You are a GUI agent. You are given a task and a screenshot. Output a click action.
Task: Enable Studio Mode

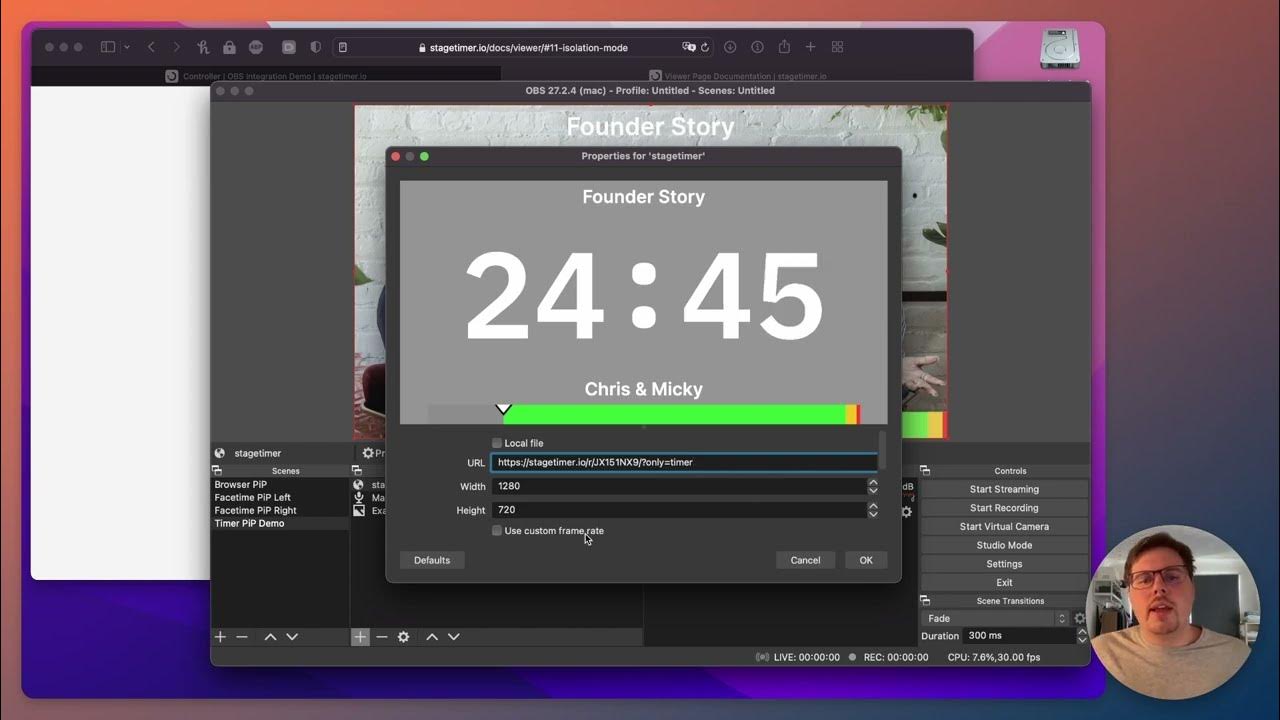click(1004, 545)
